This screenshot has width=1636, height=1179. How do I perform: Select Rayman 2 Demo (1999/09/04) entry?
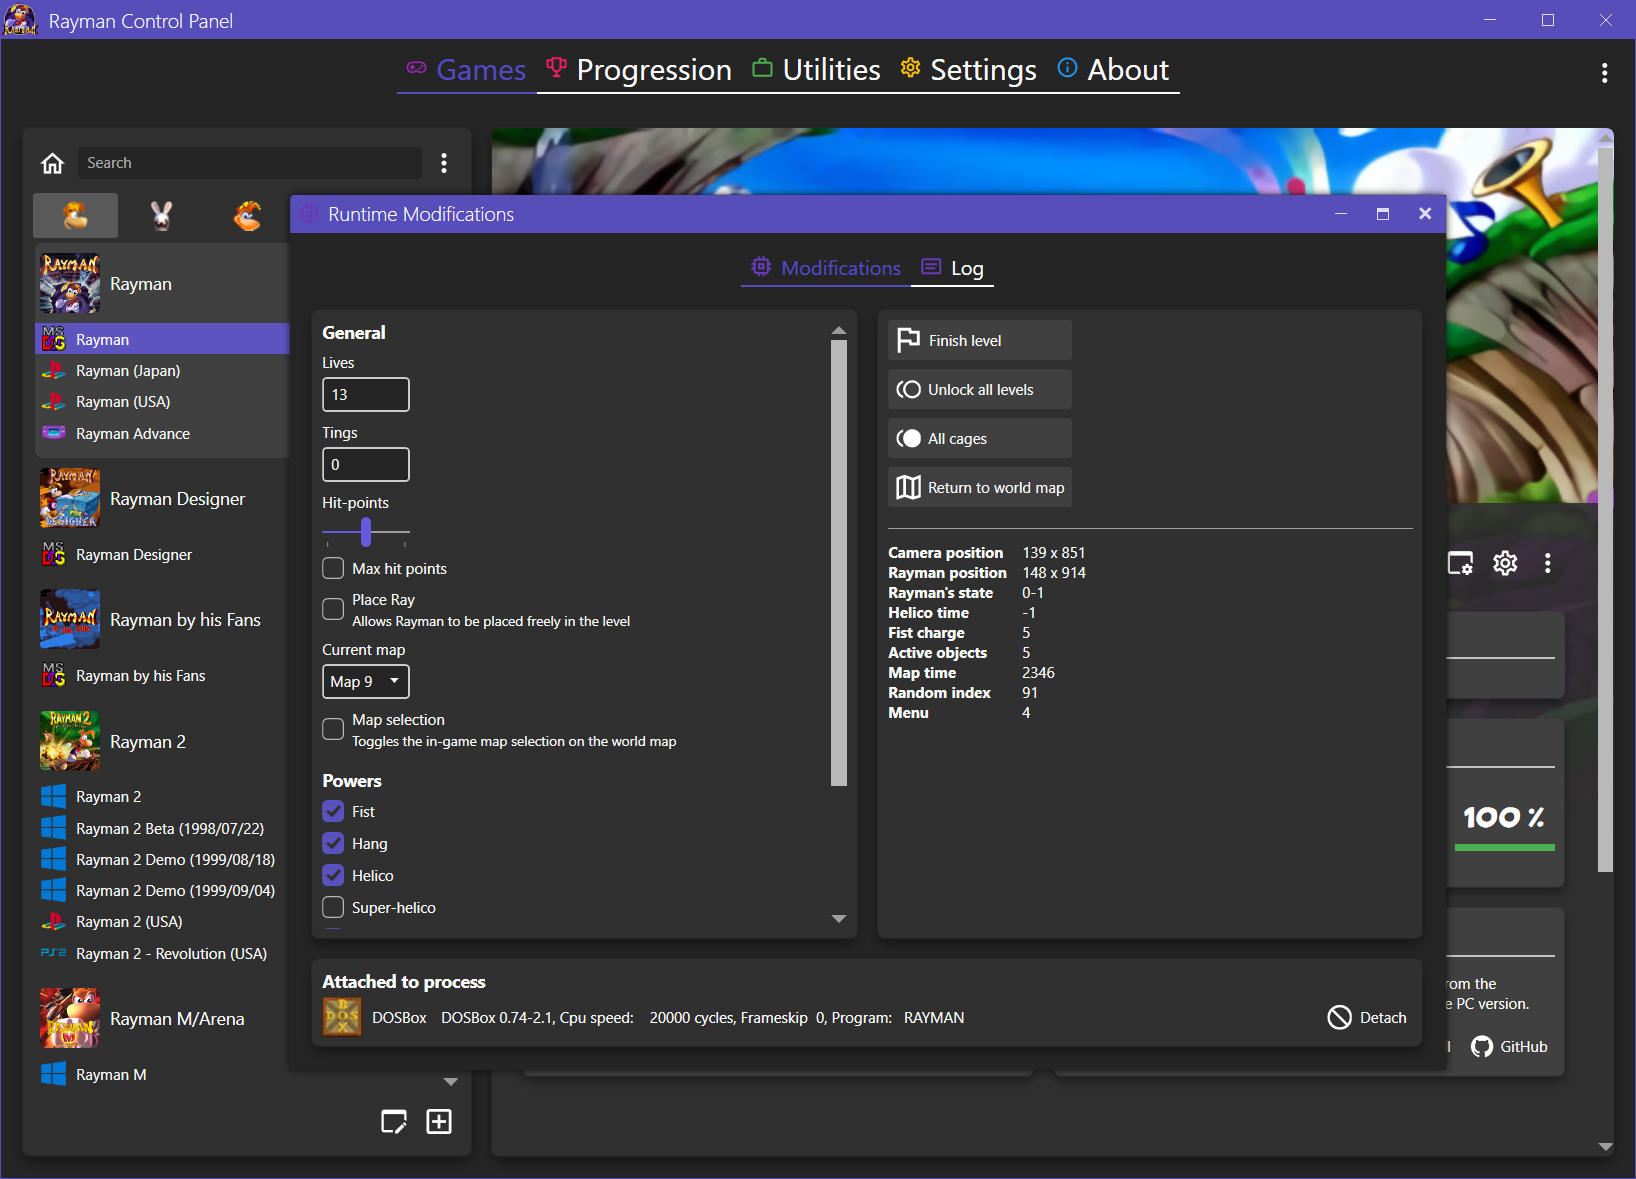coord(162,891)
